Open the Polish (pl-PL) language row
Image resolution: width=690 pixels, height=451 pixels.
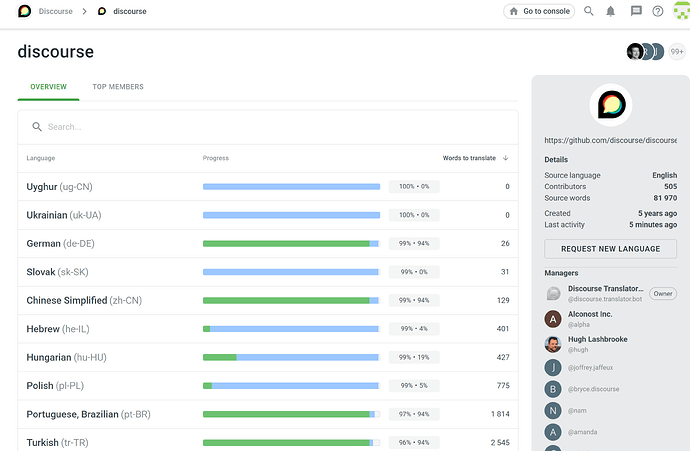point(268,386)
